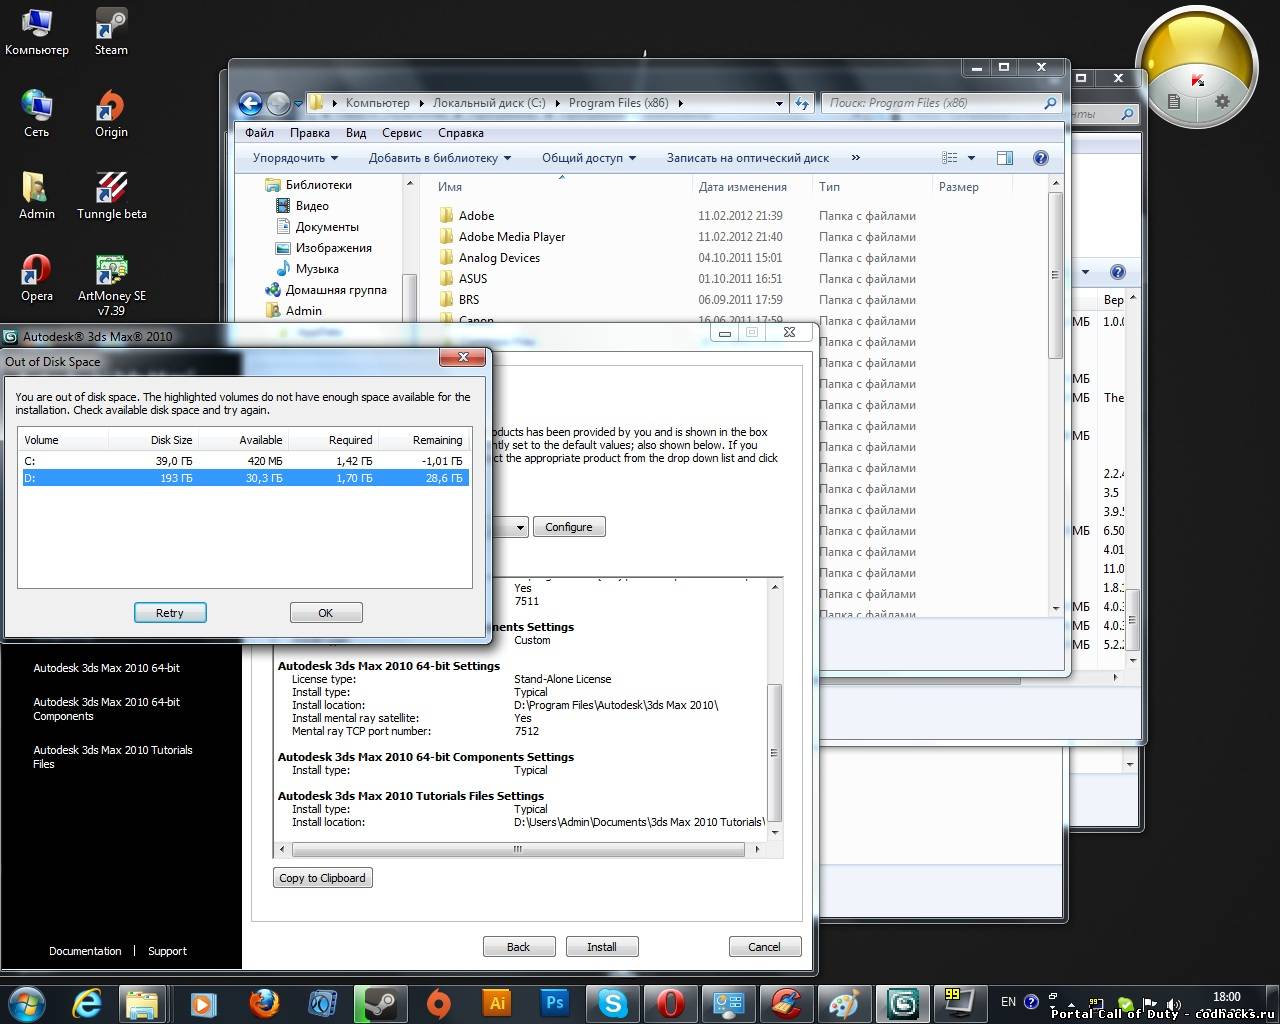Image resolution: width=1280 pixels, height=1024 pixels.
Task: Open the Steam desktop shortcut
Action: tap(111, 31)
